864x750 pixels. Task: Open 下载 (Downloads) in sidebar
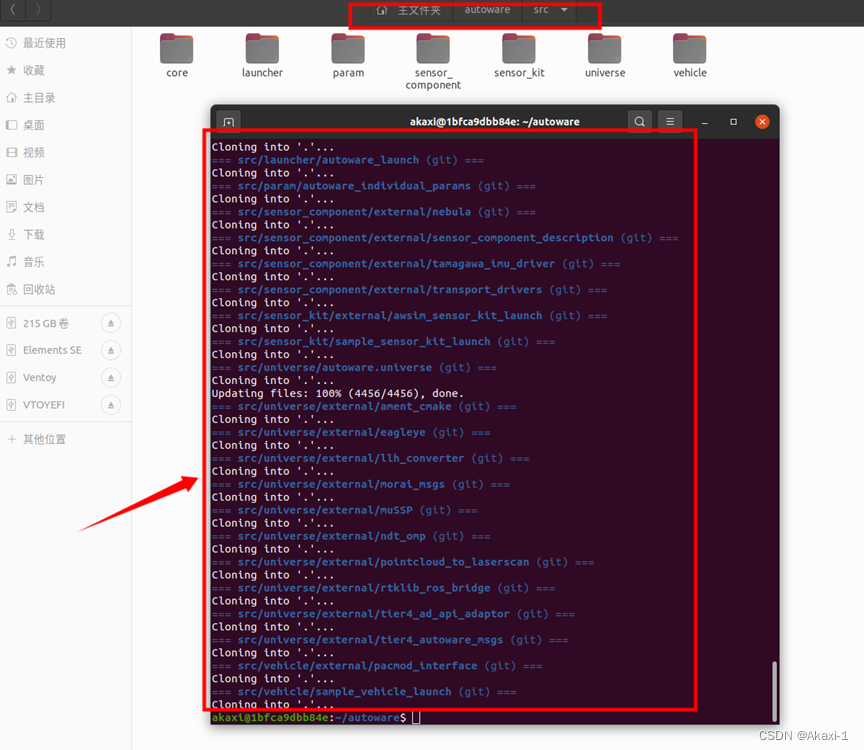tap(66, 235)
